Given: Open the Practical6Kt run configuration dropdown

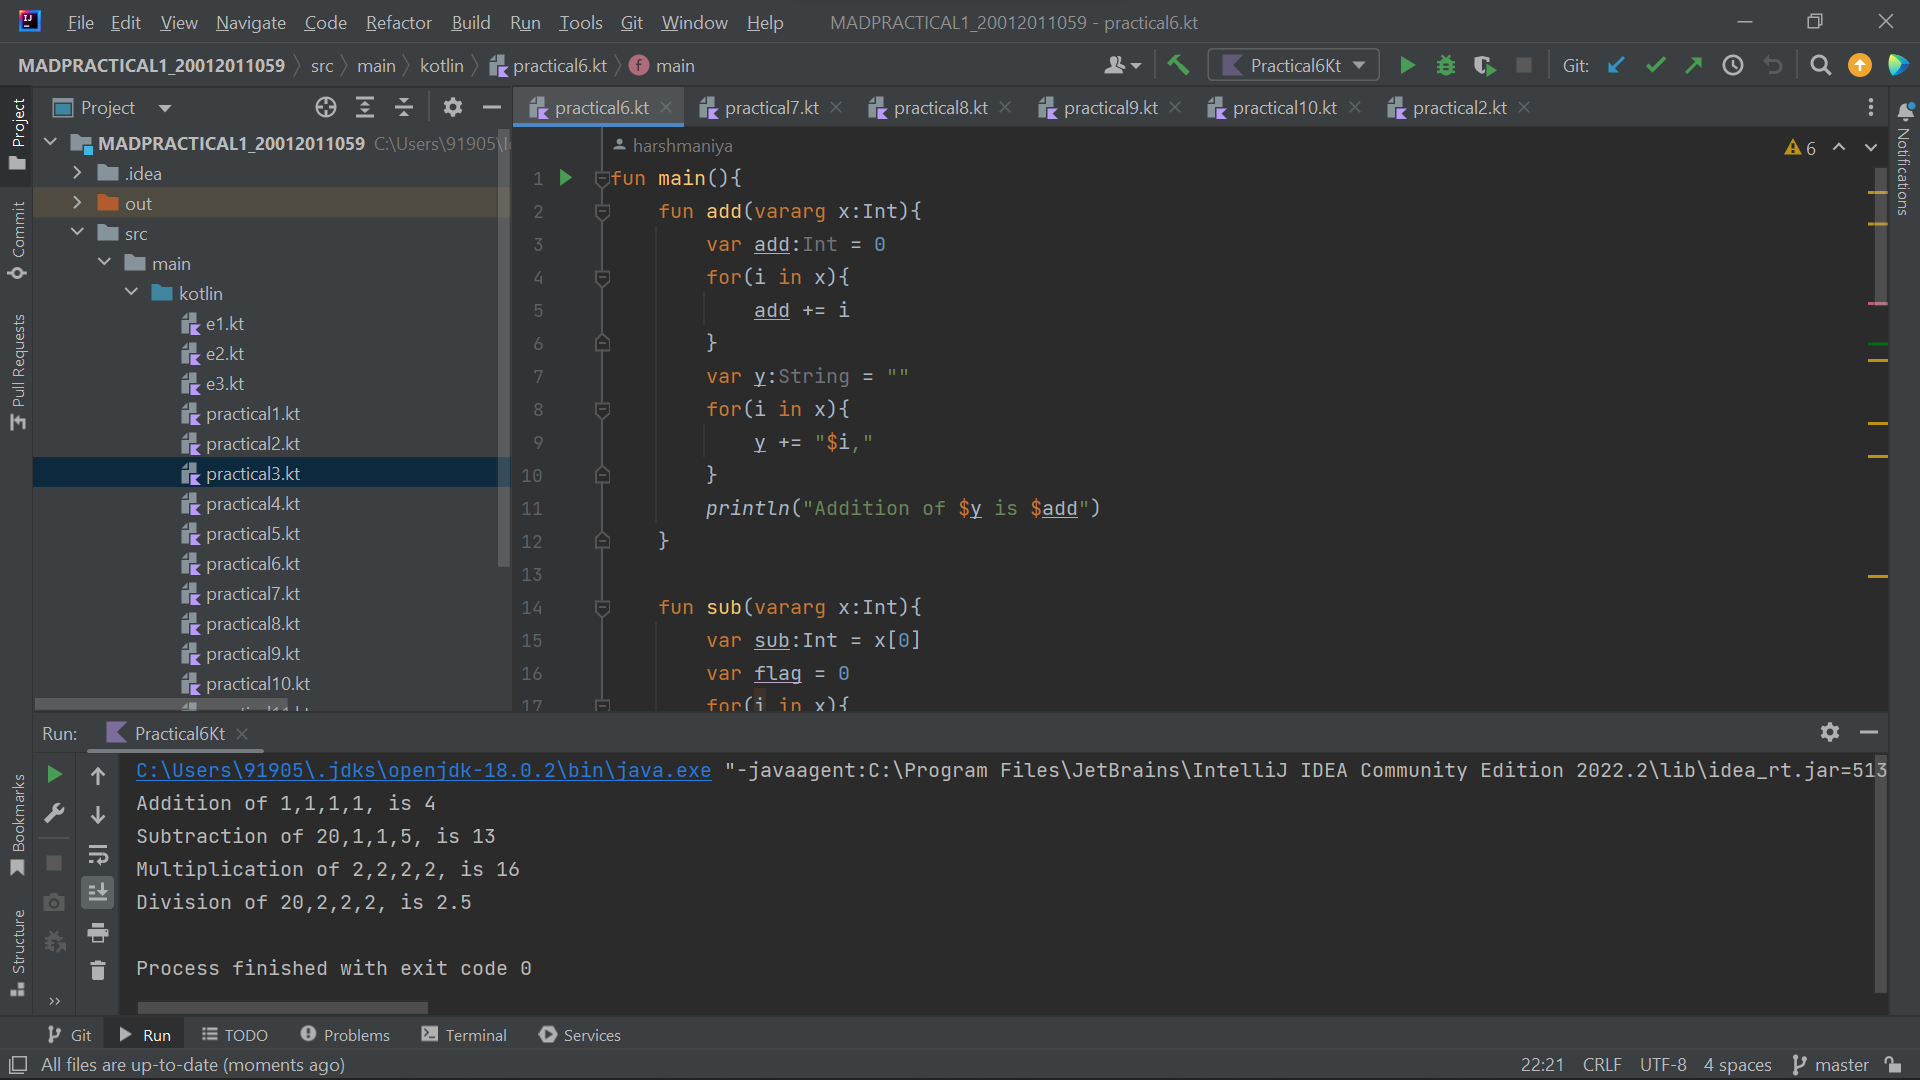Looking at the screenshot, I should (x=1294, y=66).
